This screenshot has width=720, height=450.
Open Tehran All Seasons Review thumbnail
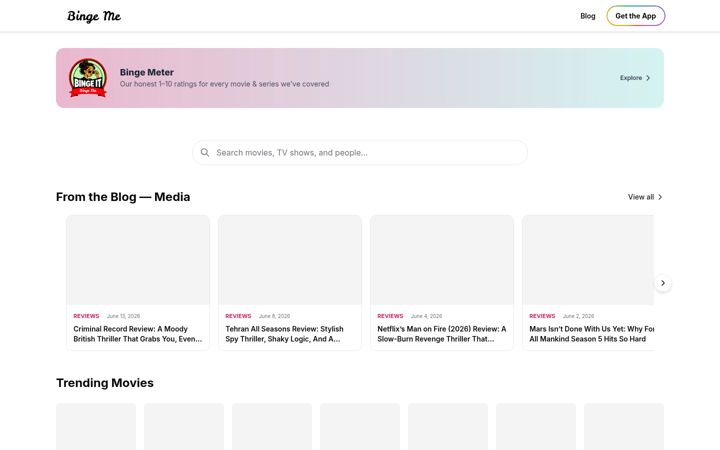[x=290, y=260]
